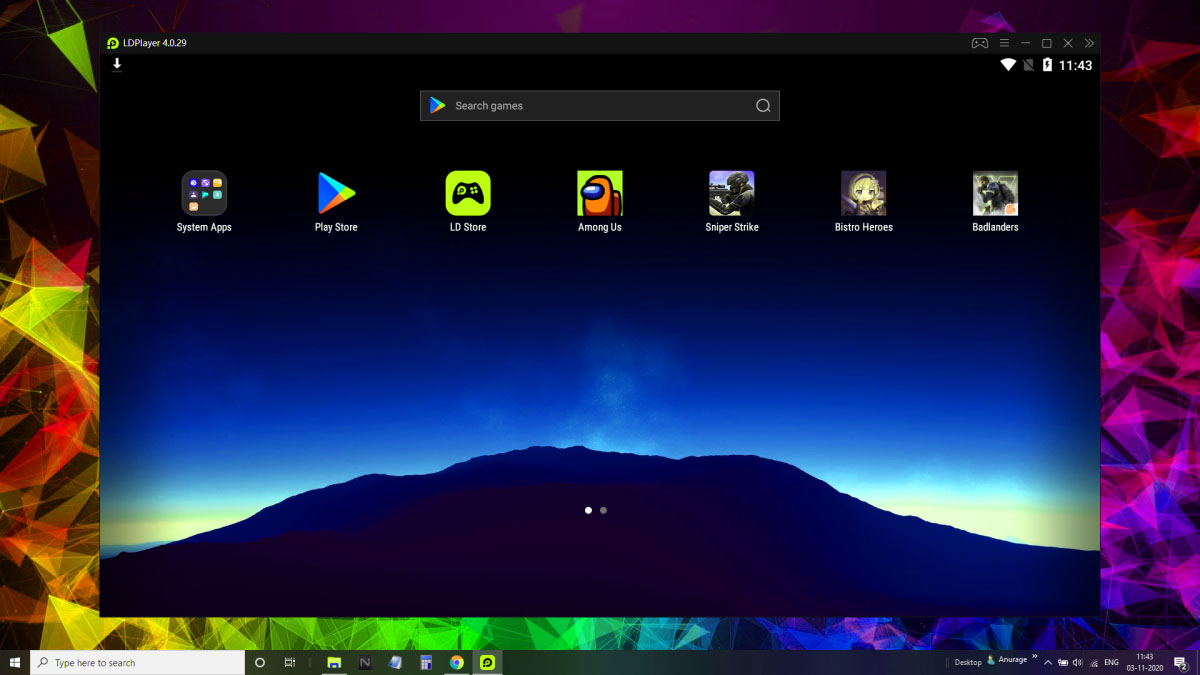Open the ENG language selector in taskbar
The height and width of the screenshot is (675, 1200).
click(x=1111, y=662)
